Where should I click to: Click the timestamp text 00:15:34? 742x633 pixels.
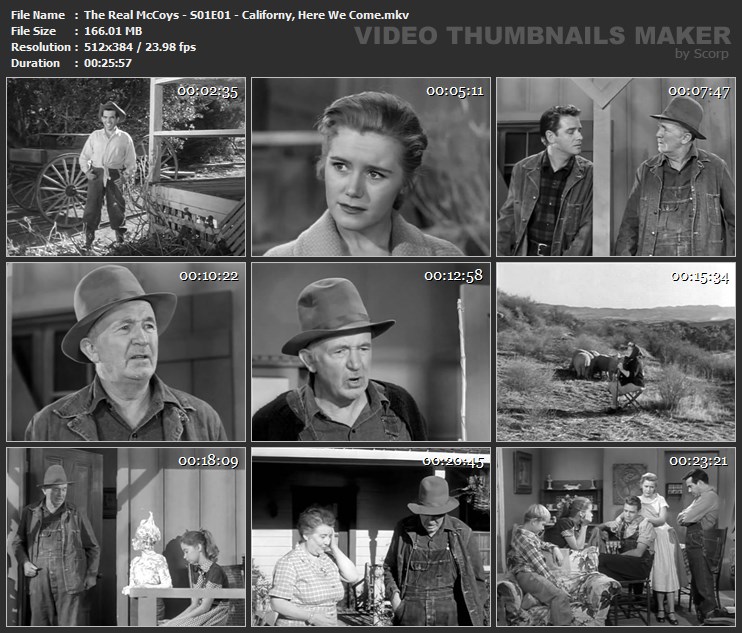(700, 277)
